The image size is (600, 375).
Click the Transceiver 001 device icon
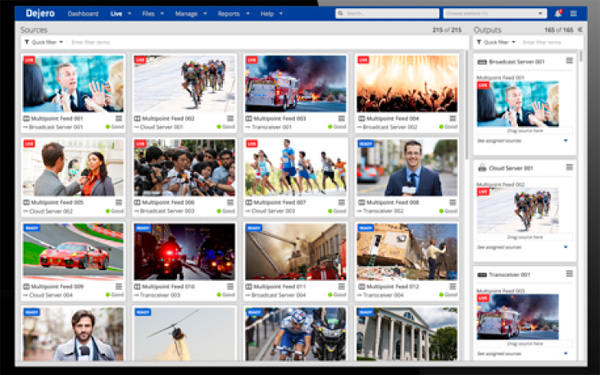coord(482,275)
